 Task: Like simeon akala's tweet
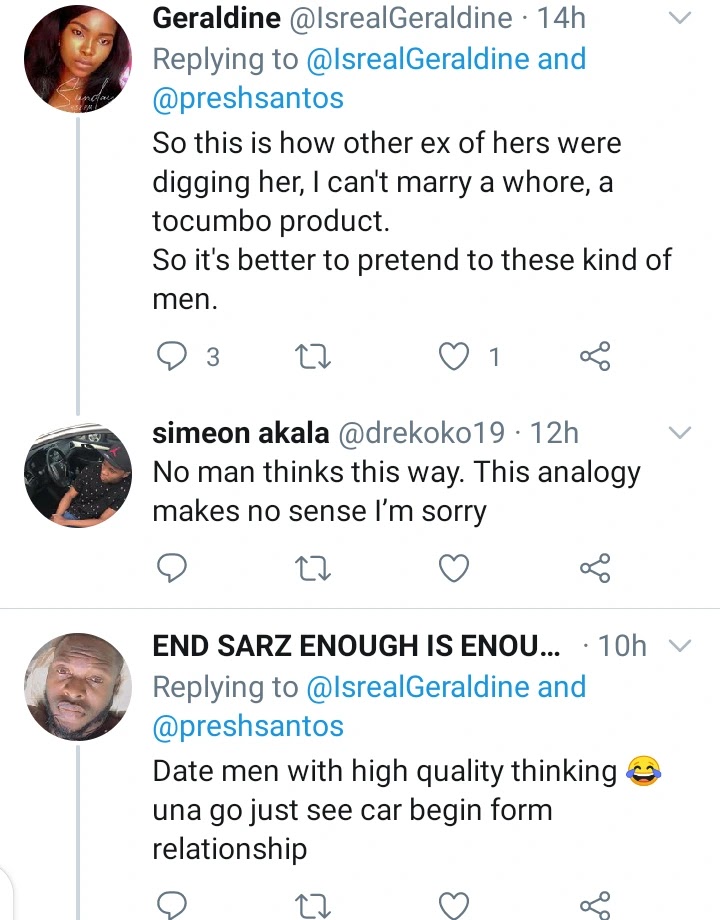pyautogui.click(x=455, y=568)
